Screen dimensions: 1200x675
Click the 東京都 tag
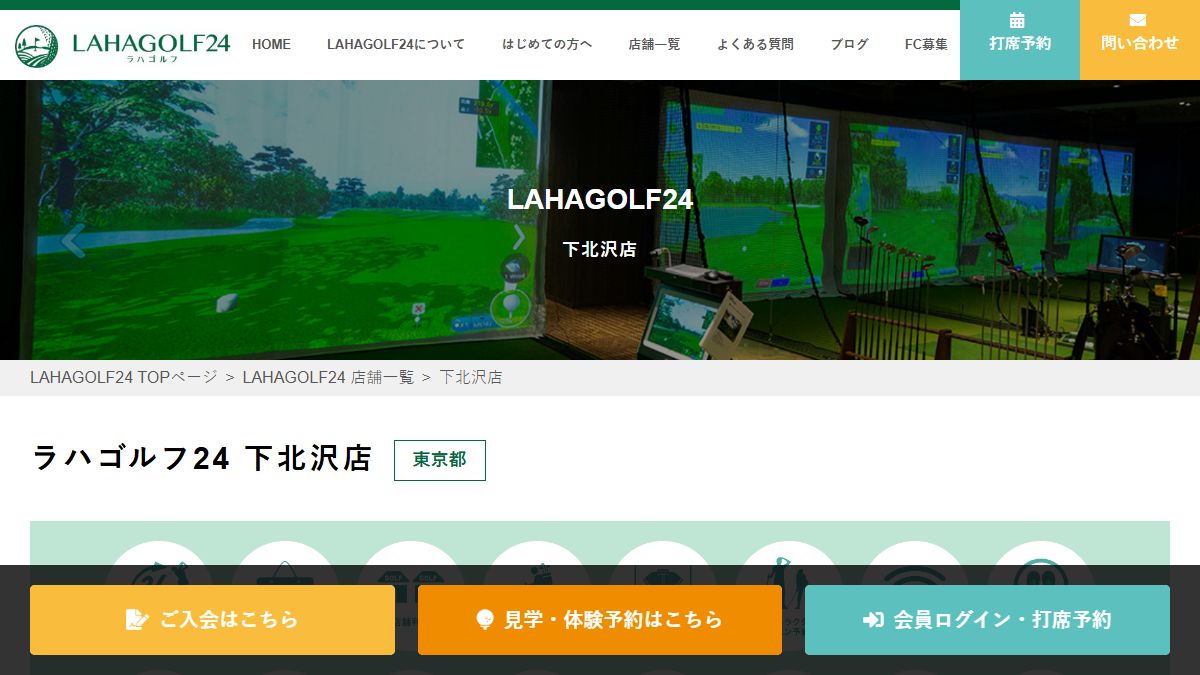coord(440,460)
